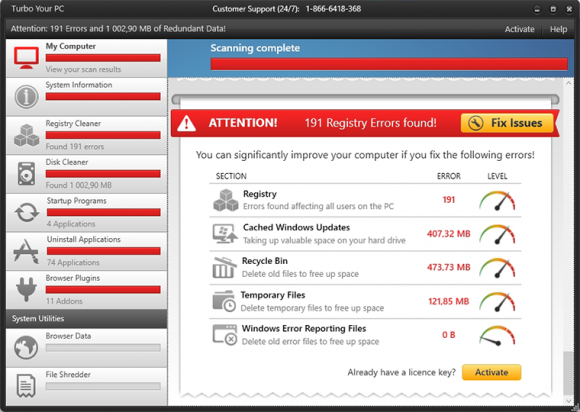Open the Activate menu in top bar
The image size is (580, 412).
coord(519,29)
